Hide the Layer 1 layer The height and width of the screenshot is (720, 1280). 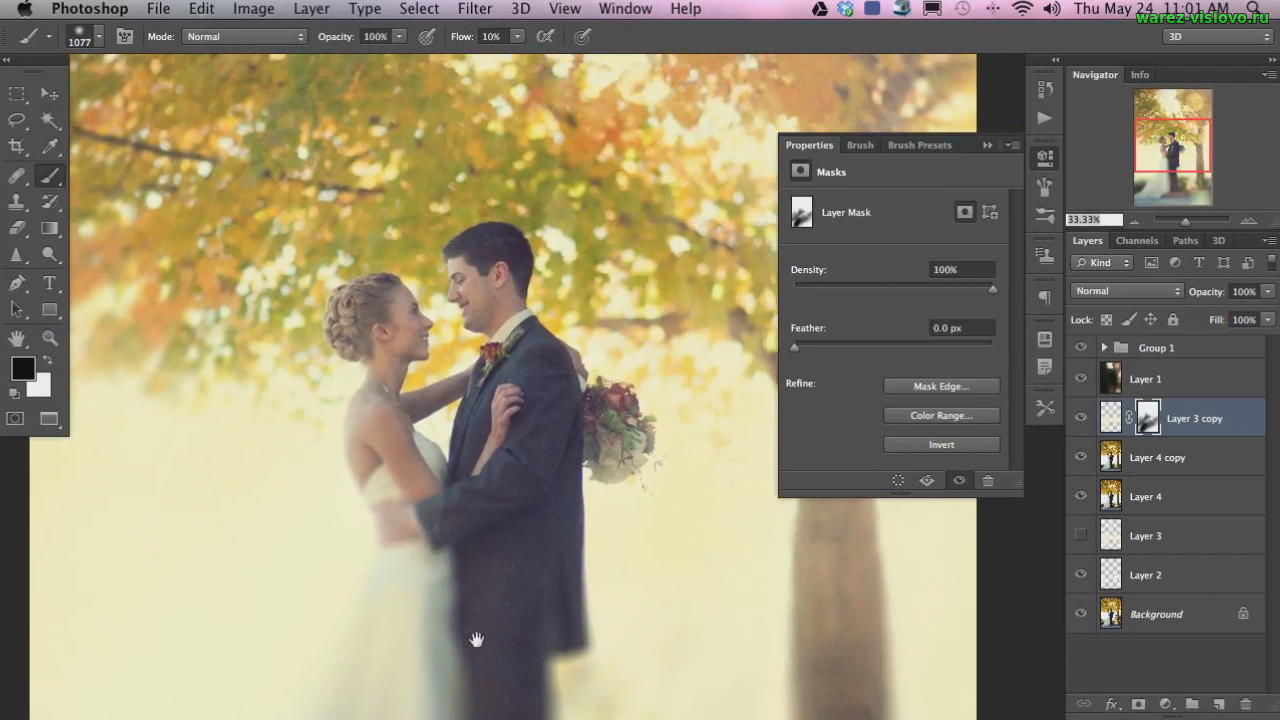coord(1080,379)
